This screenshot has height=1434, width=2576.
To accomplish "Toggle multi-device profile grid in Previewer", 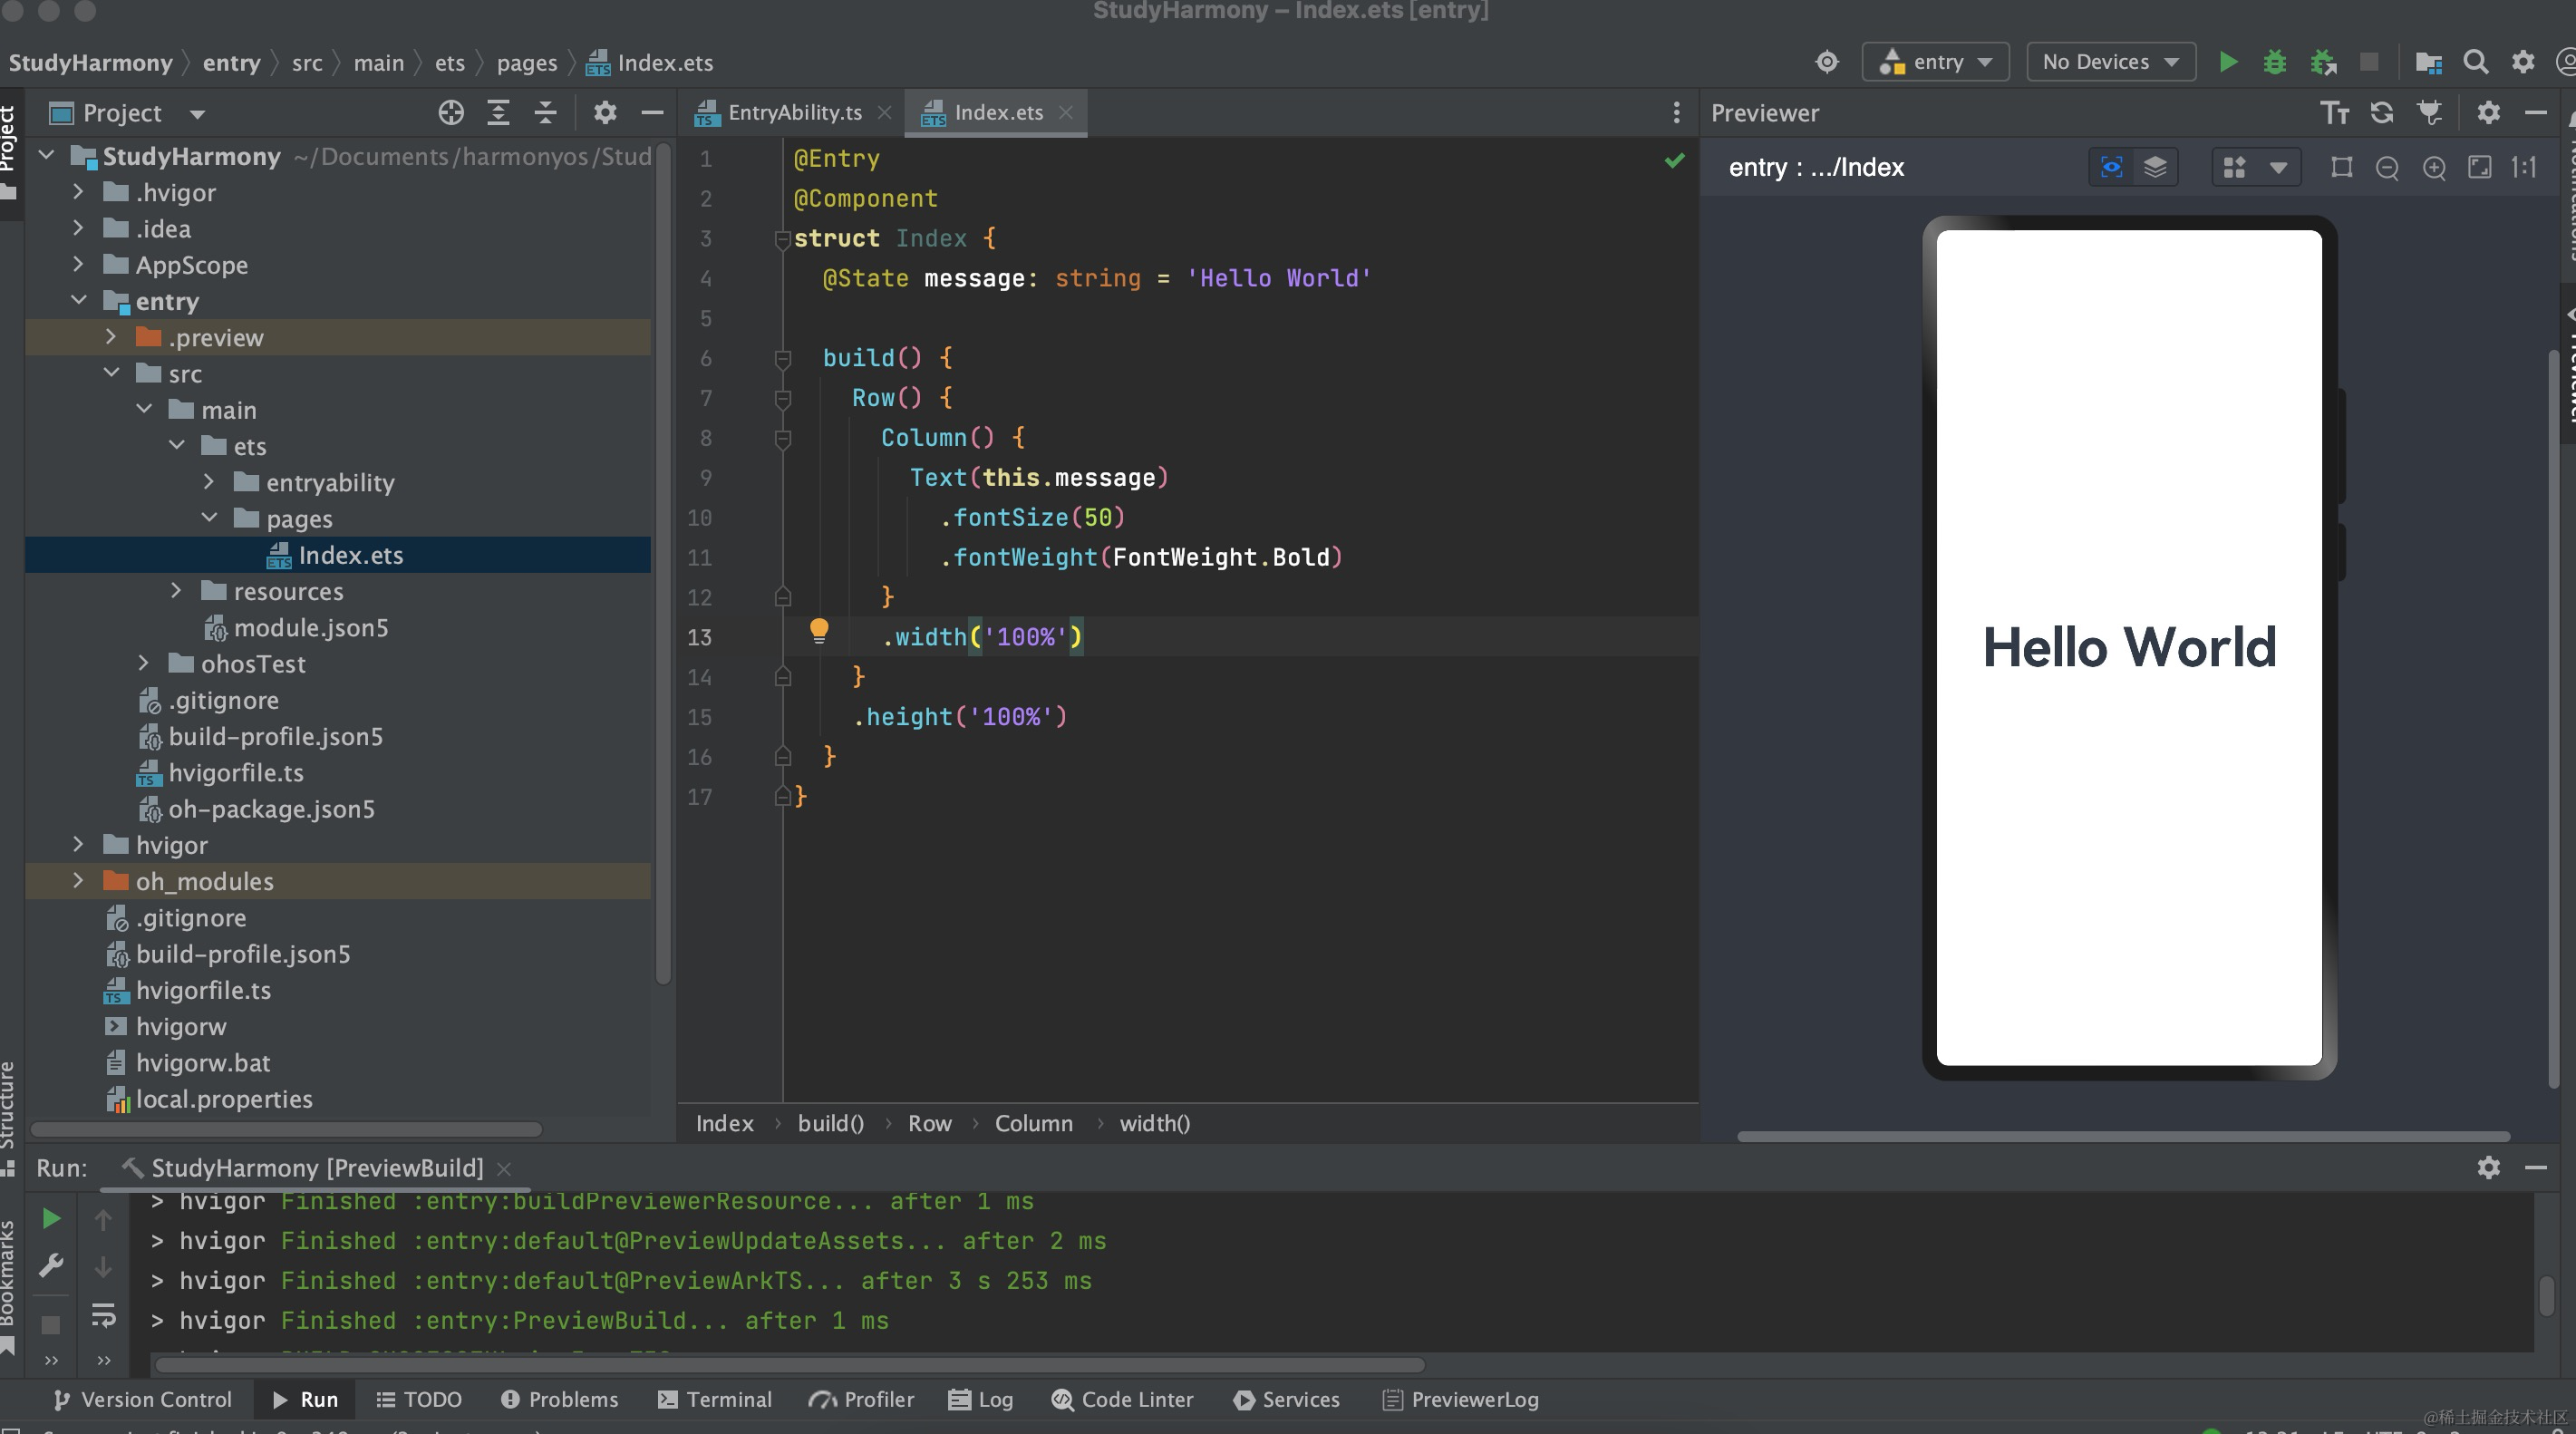I will coord(2235,167).
